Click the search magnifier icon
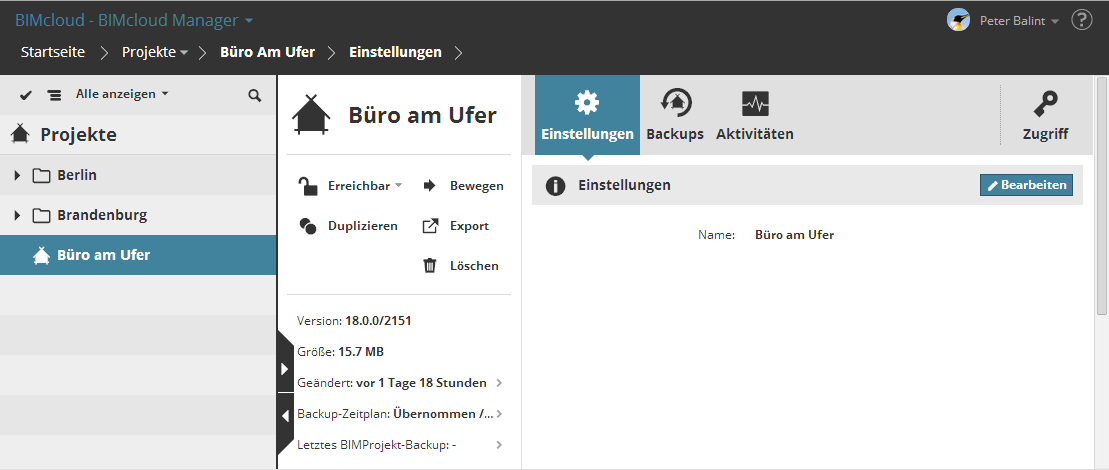Image resolution: width=1109 pixels, height=470 pixels. [x=255, y=95]
